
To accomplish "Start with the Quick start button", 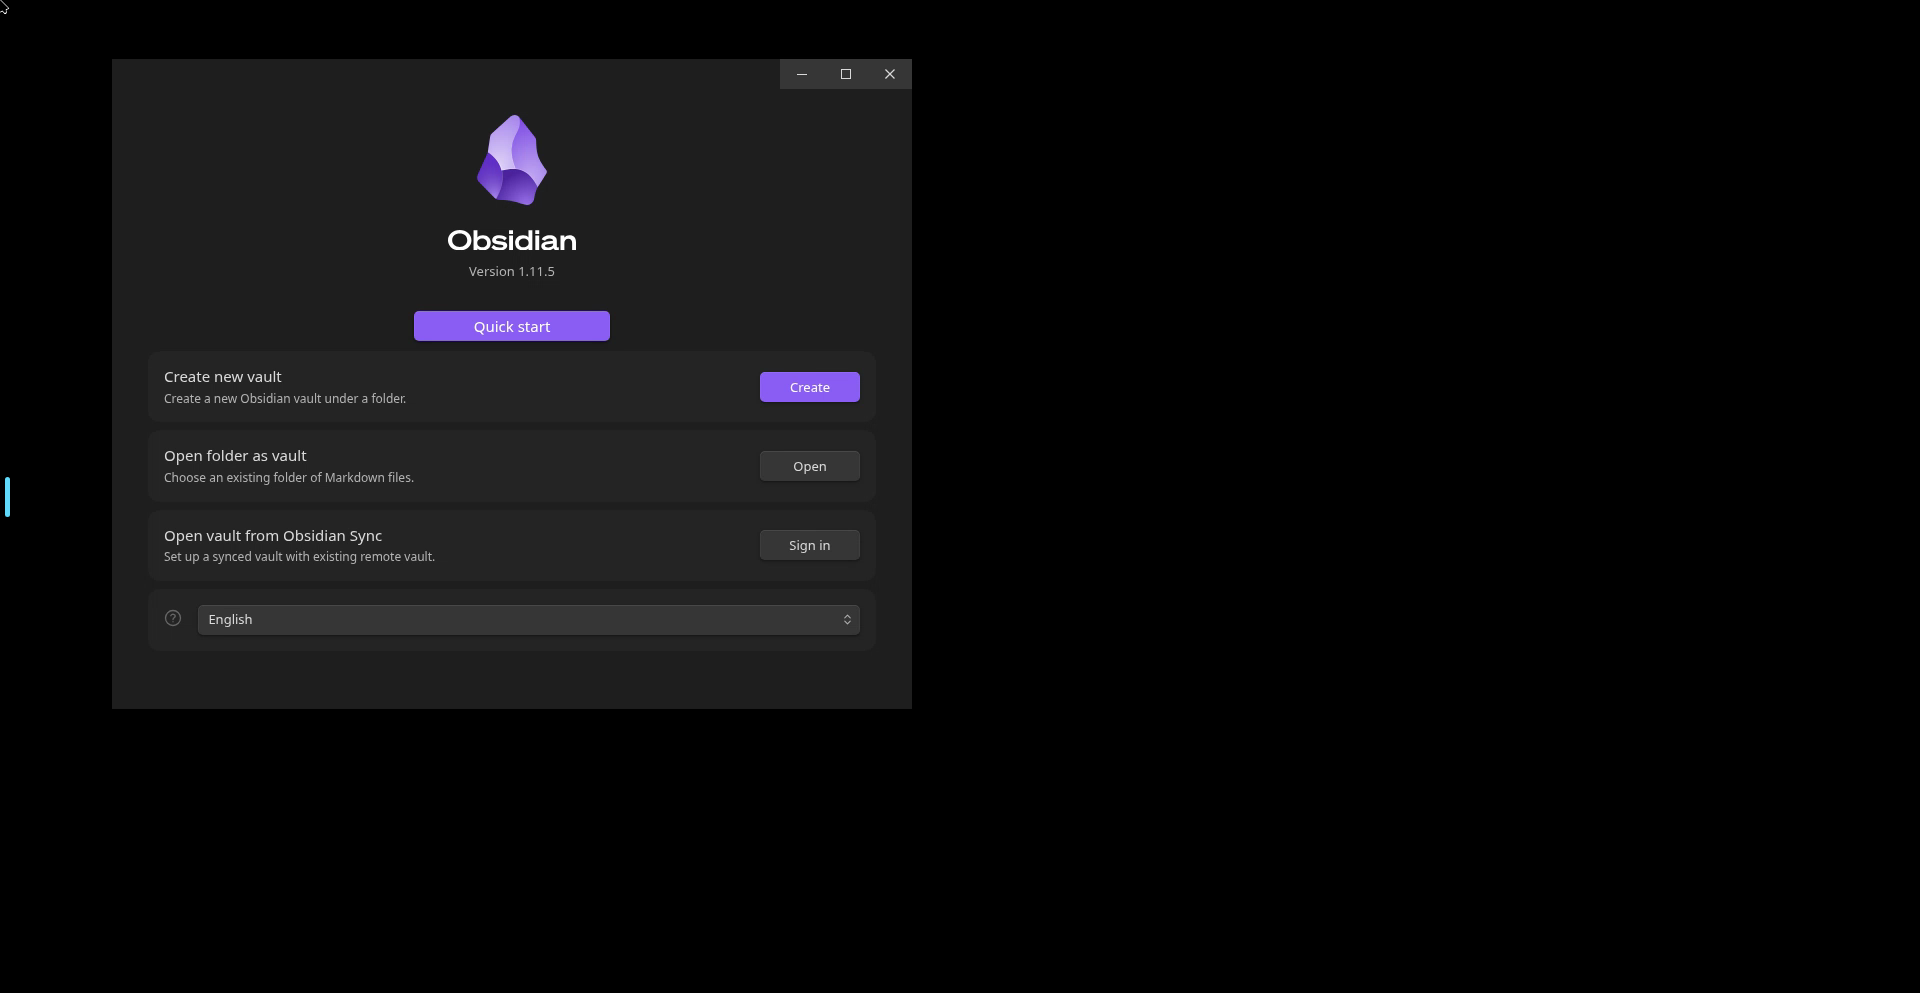I will (x=512, y=326).
